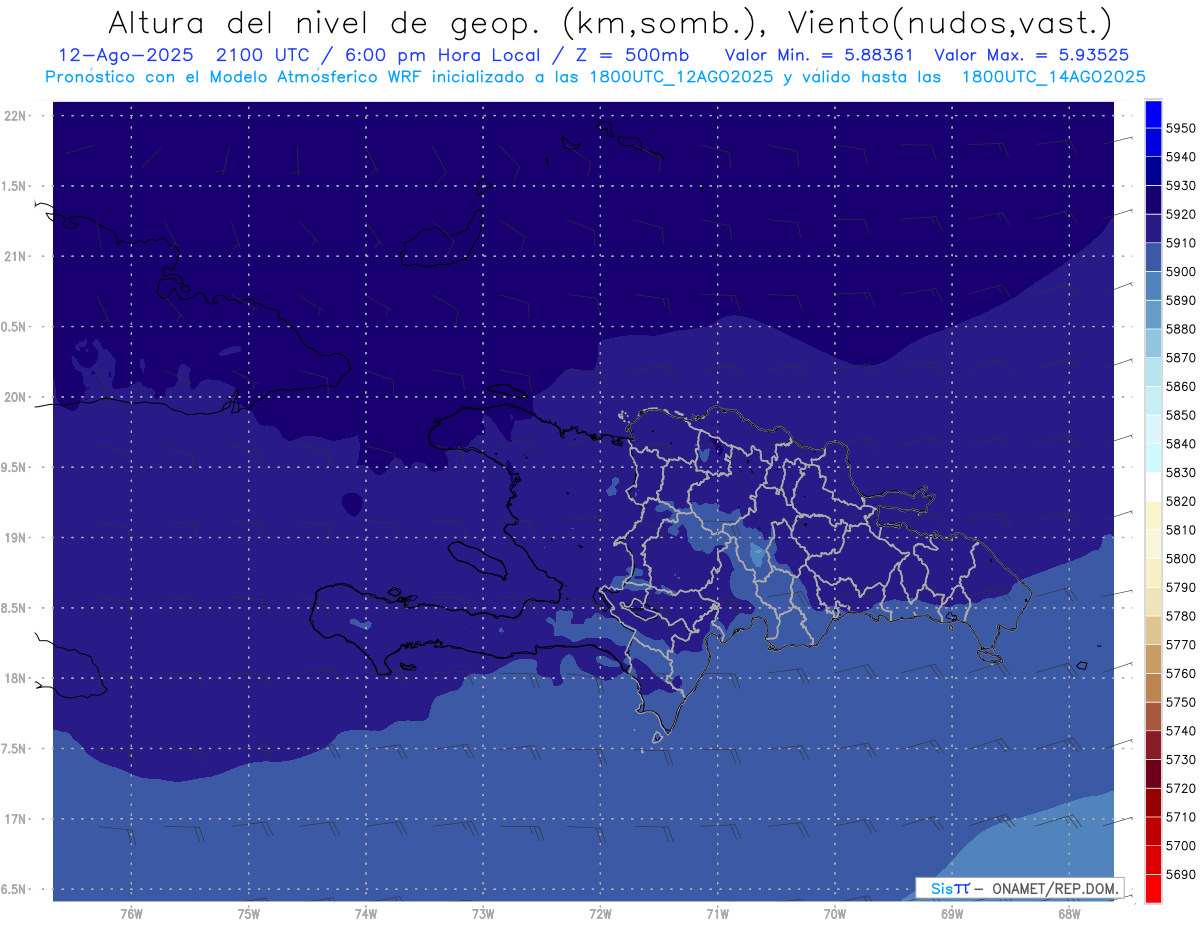Click the bright red swatch below 5690
Screen dimensions: 1200x927
pos(1153,888)
